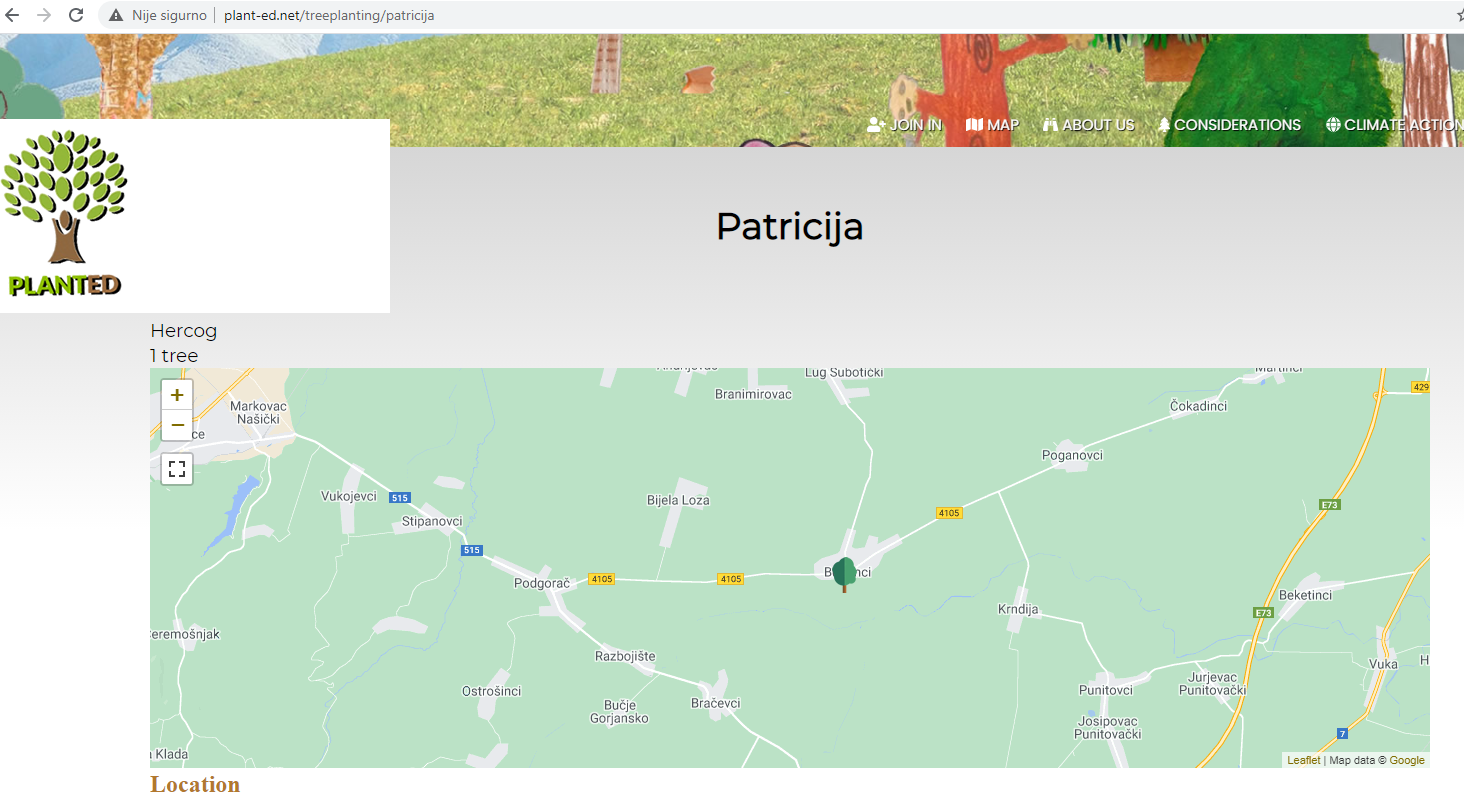
Task: Click Punitovci on the map
Action: click(x=1106, y=690)
